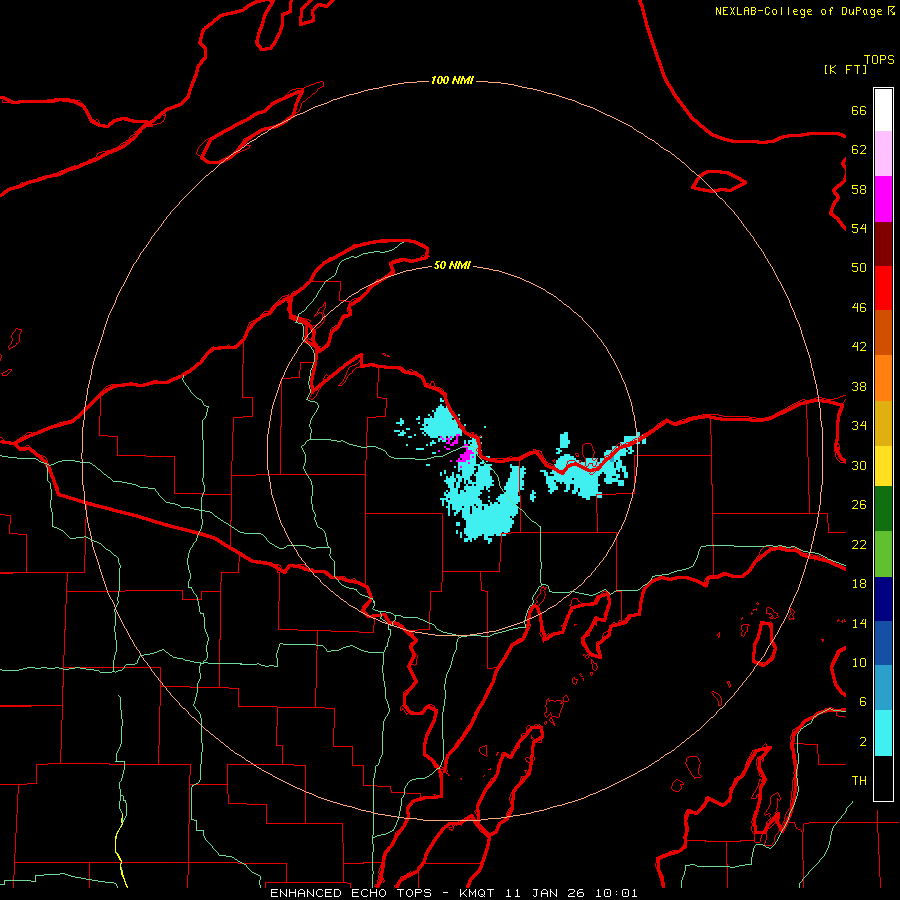Select the magenta legend swatch
Viewport: 900px width, 900px height.
pyautogui.click(x=883, y=199)
